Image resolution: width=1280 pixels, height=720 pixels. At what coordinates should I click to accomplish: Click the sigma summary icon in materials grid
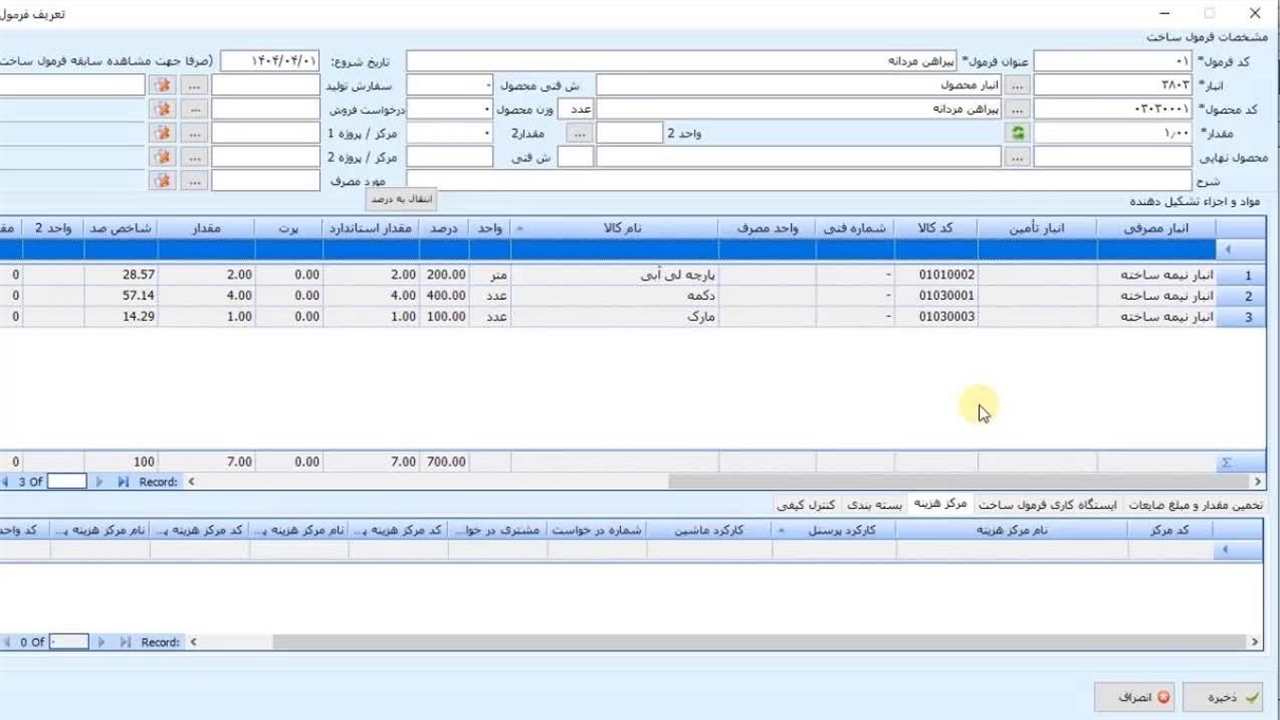[x=1226, y=463]
